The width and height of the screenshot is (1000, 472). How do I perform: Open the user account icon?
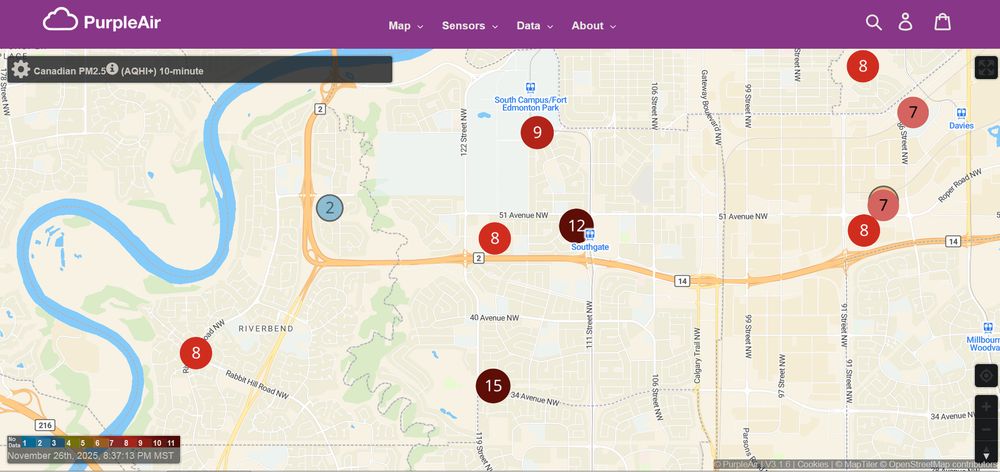click(905, 22)
